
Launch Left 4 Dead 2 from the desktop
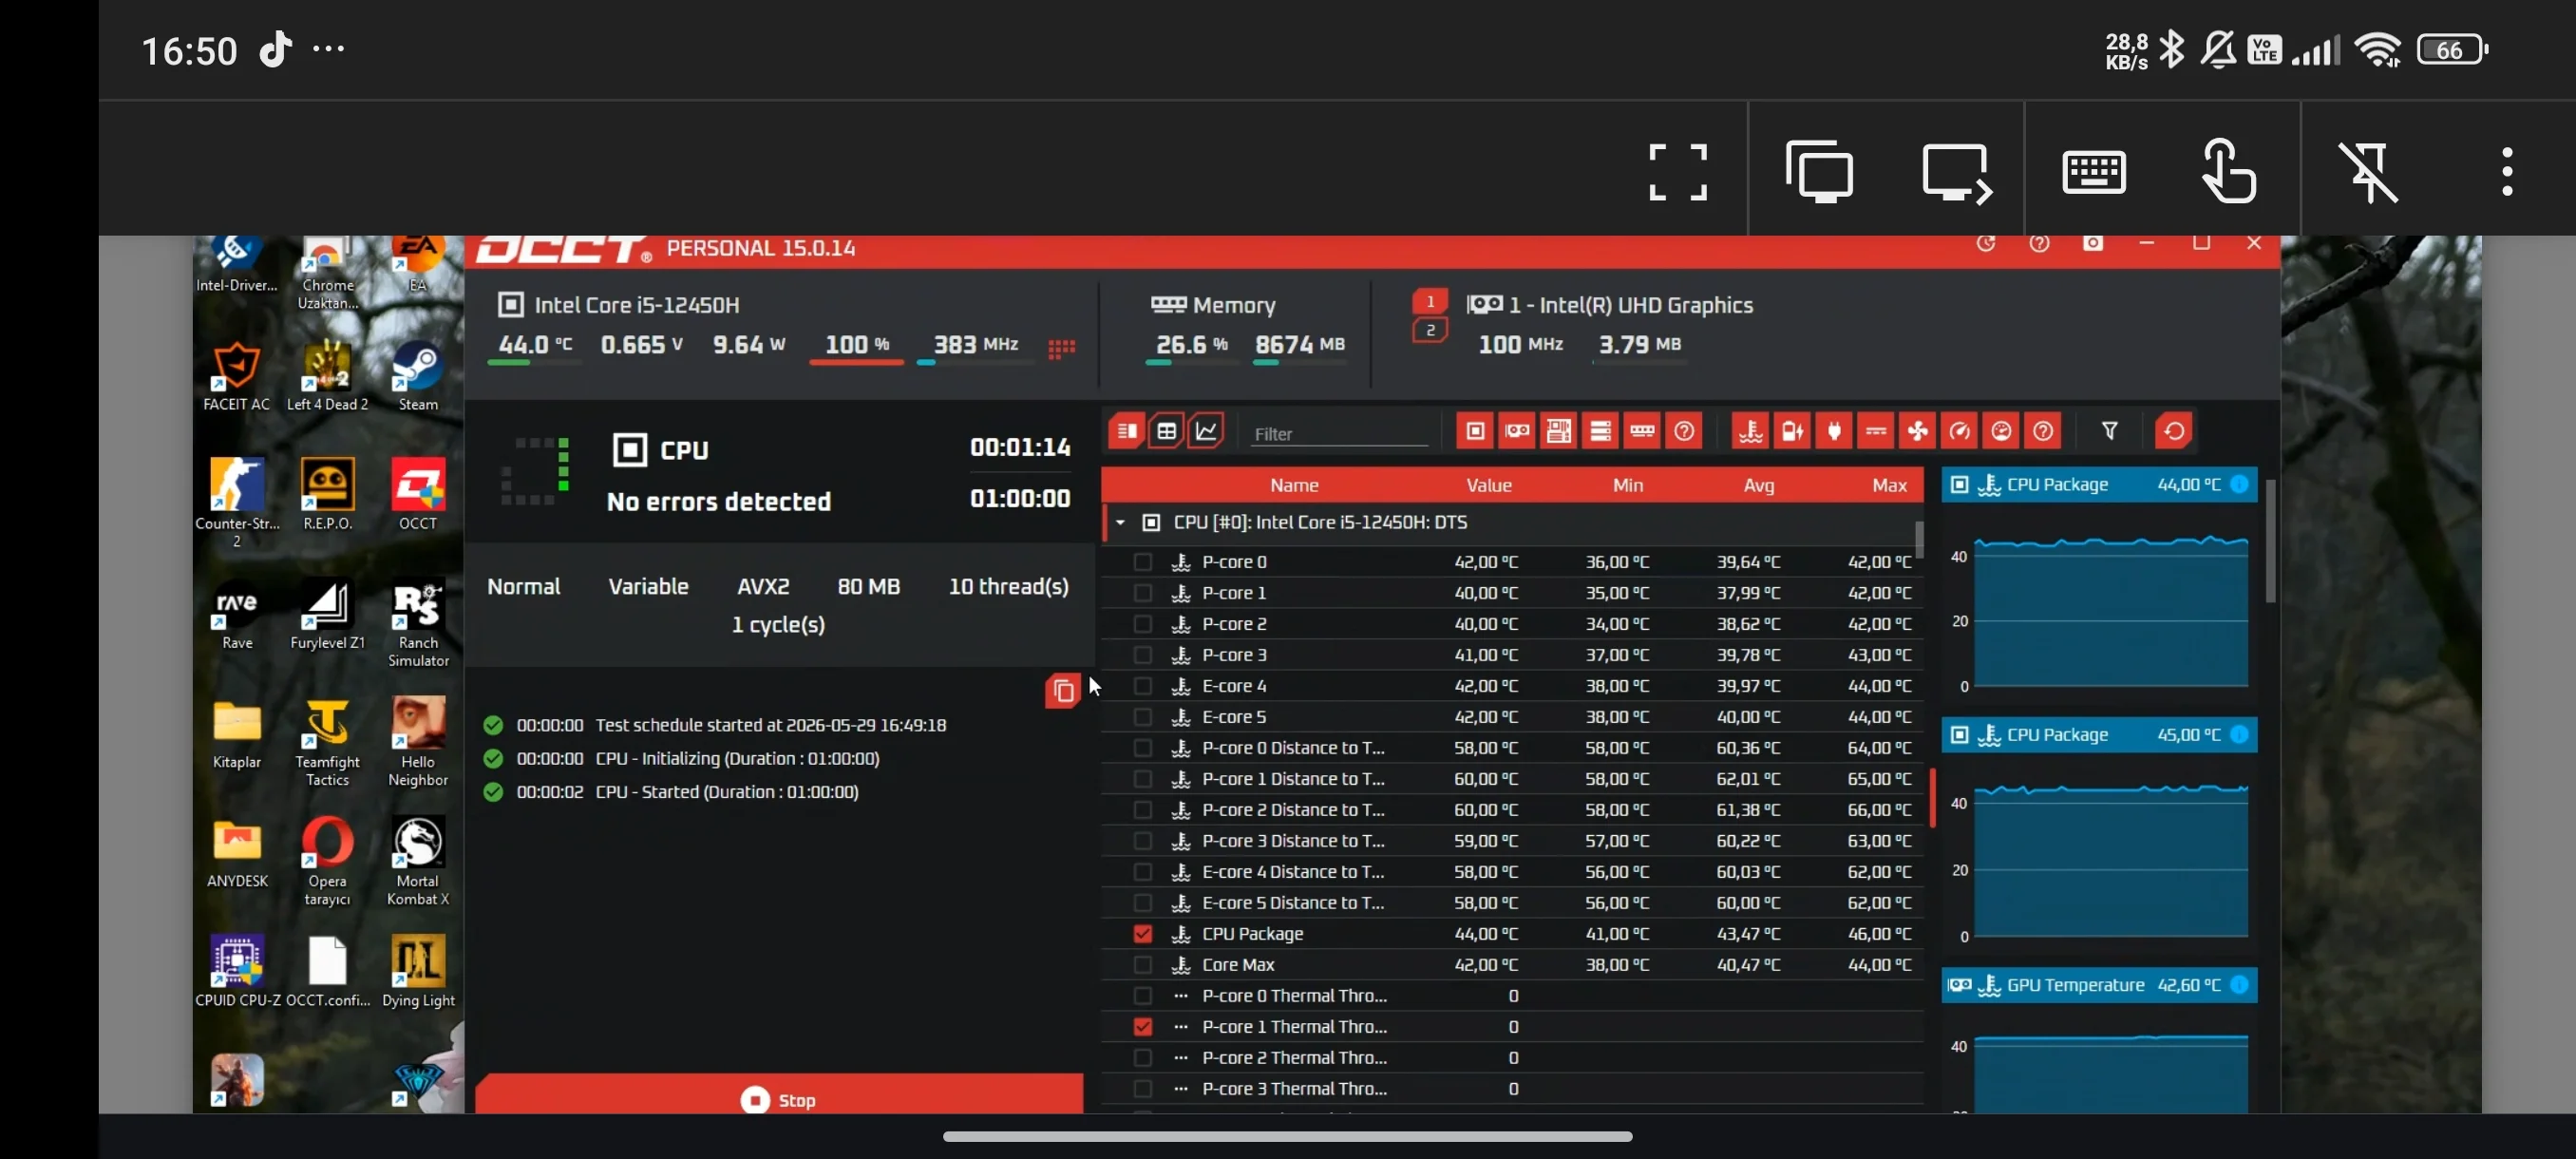pyautogui.click(x=327, y=377)
